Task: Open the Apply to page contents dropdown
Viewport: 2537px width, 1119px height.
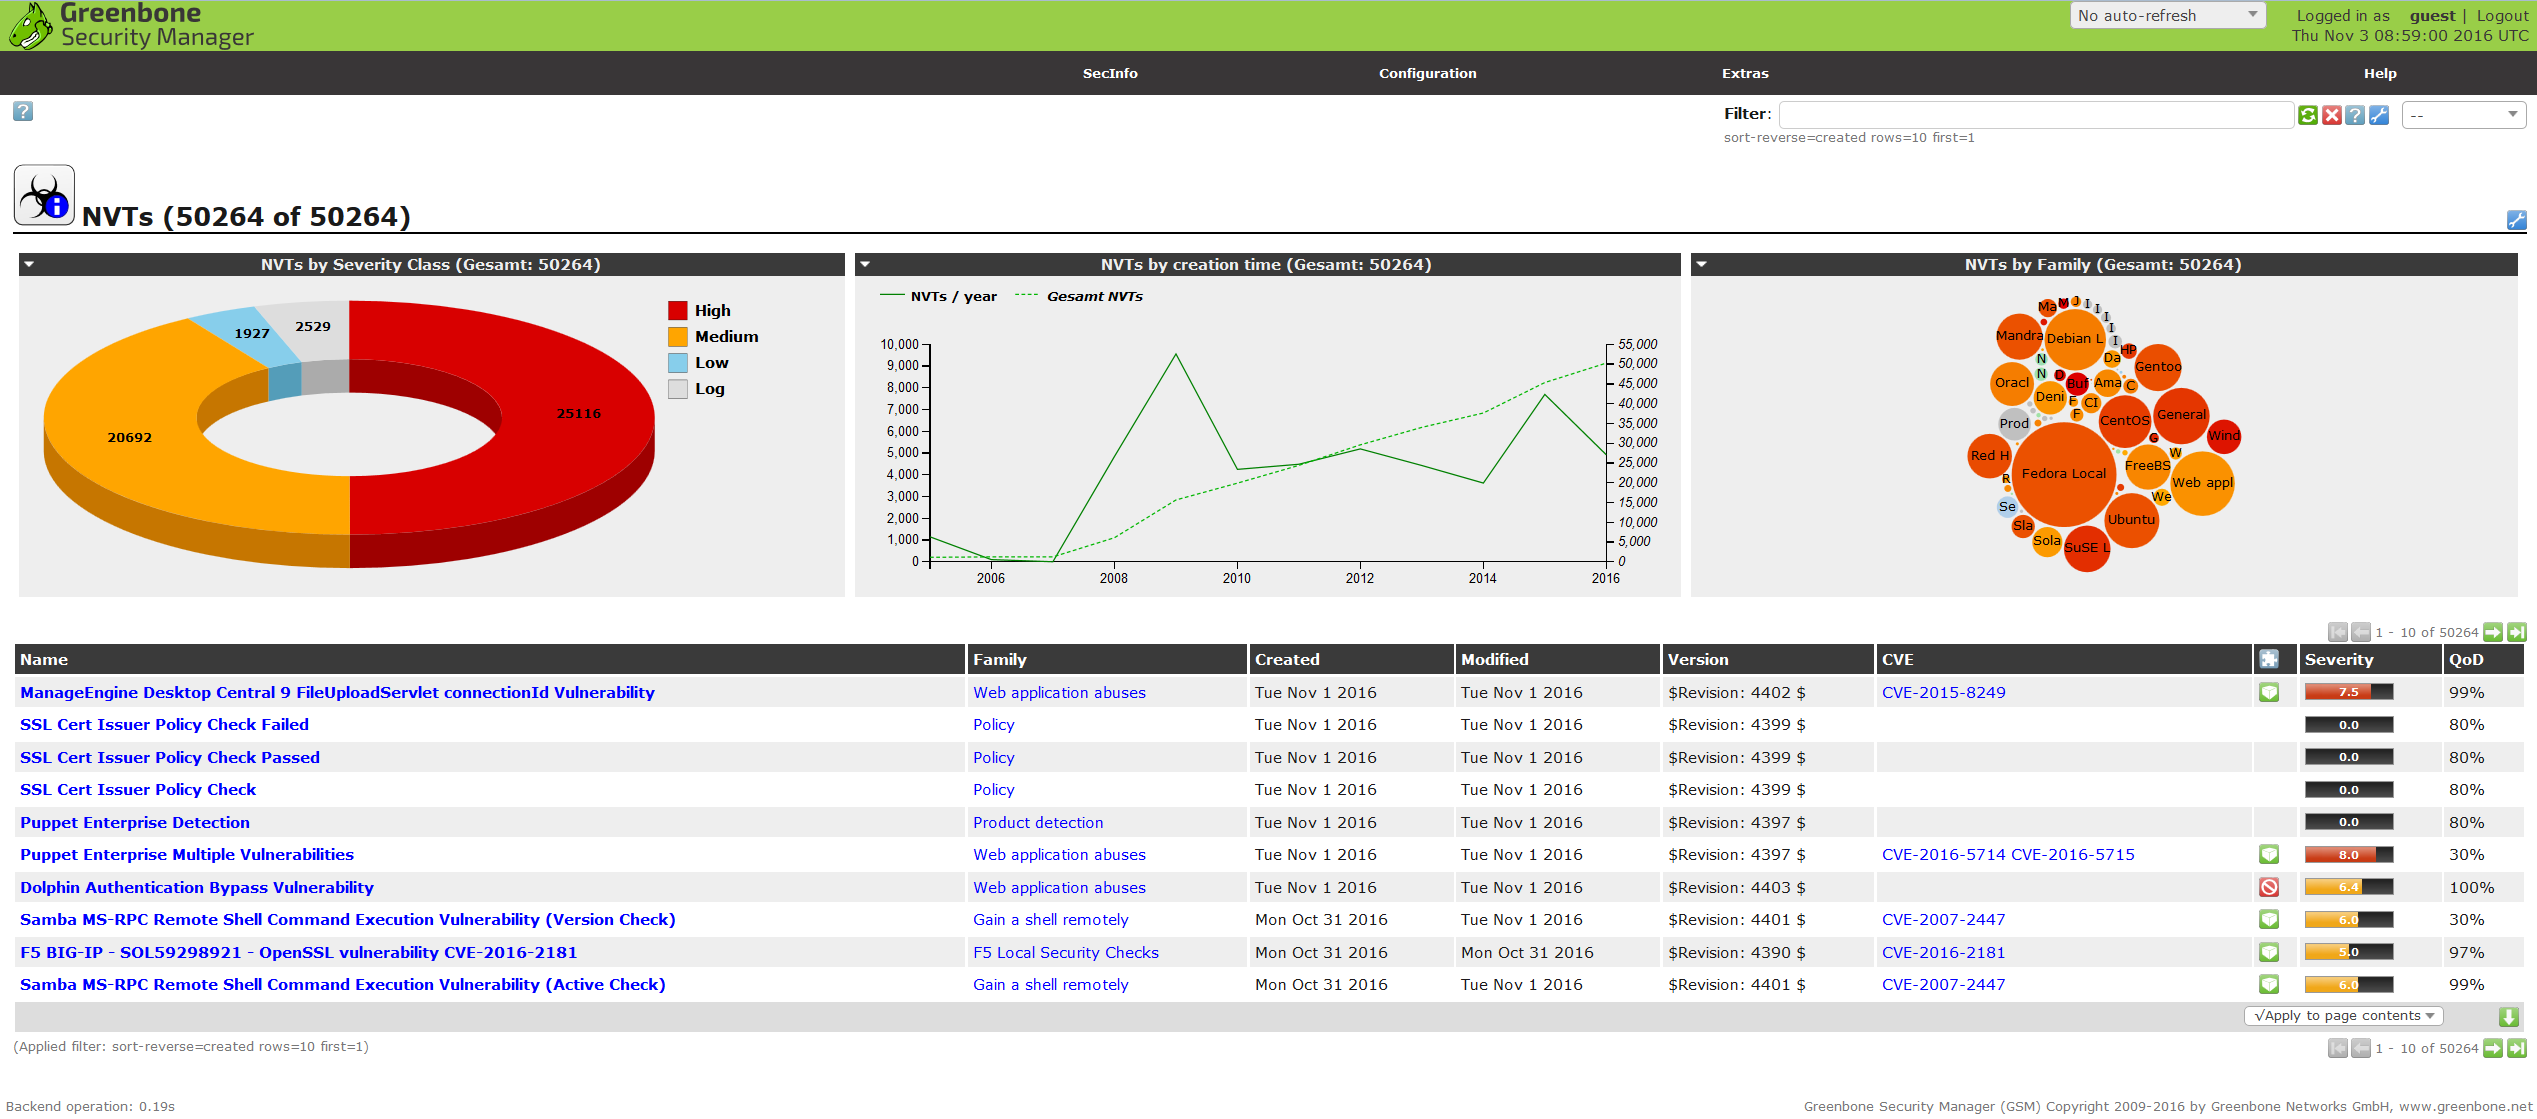Action: [2343, 1016]
